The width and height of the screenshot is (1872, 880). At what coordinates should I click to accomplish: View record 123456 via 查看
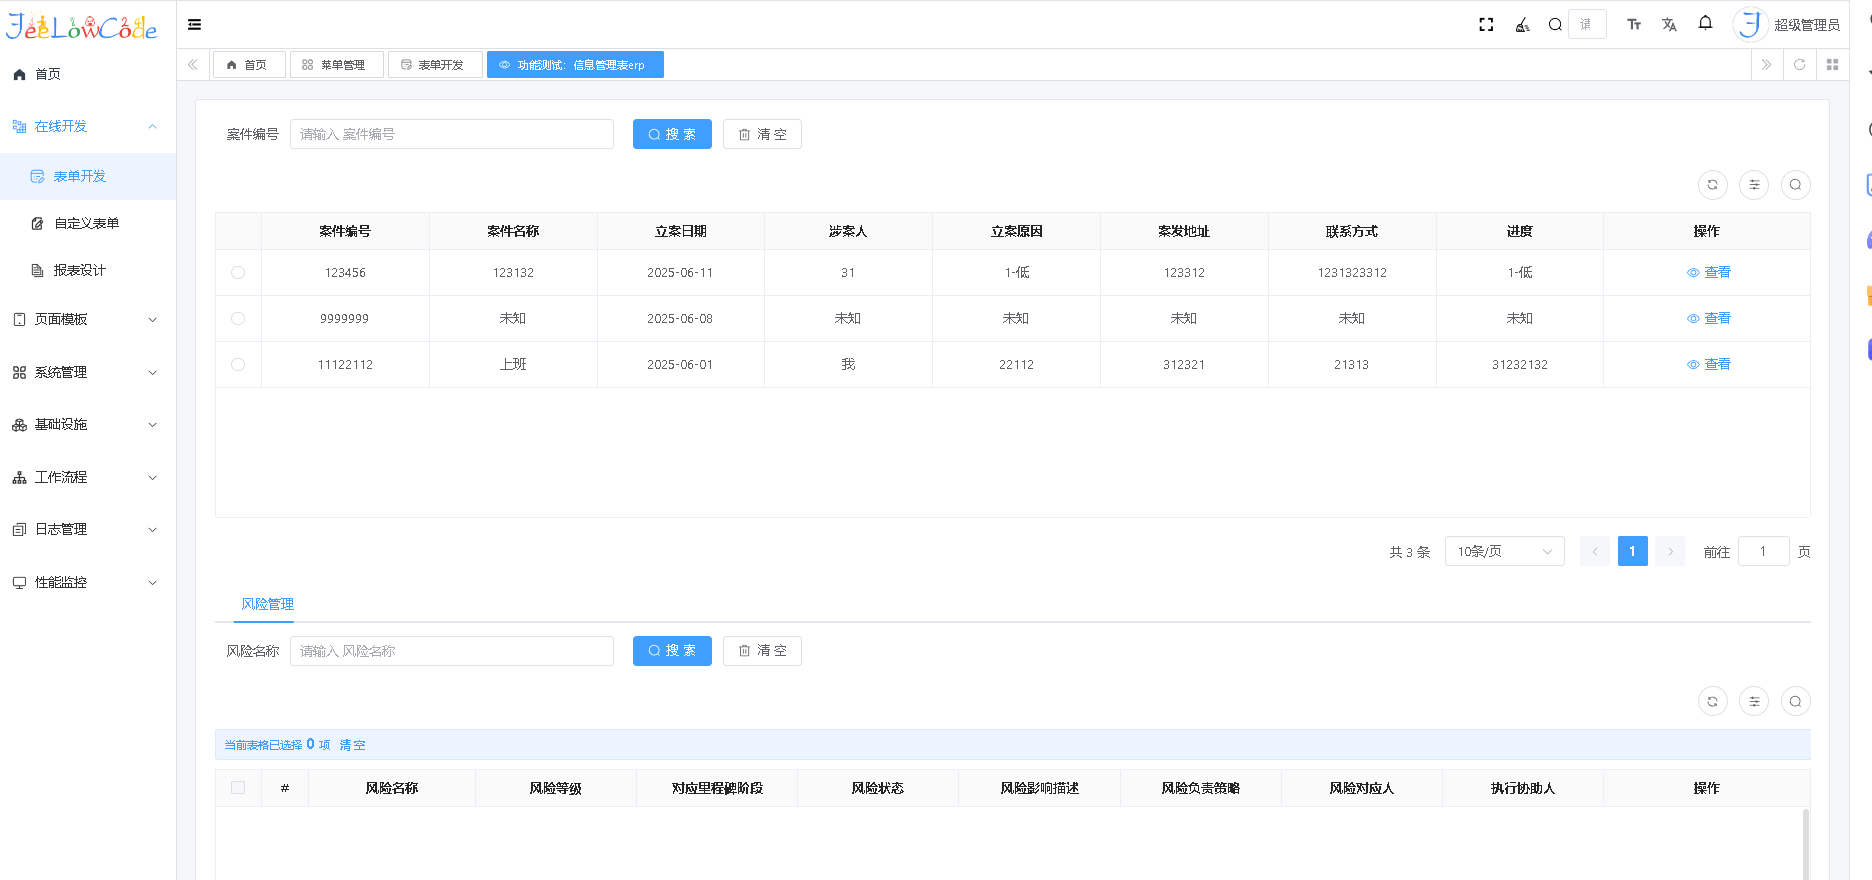[1708, 272]
